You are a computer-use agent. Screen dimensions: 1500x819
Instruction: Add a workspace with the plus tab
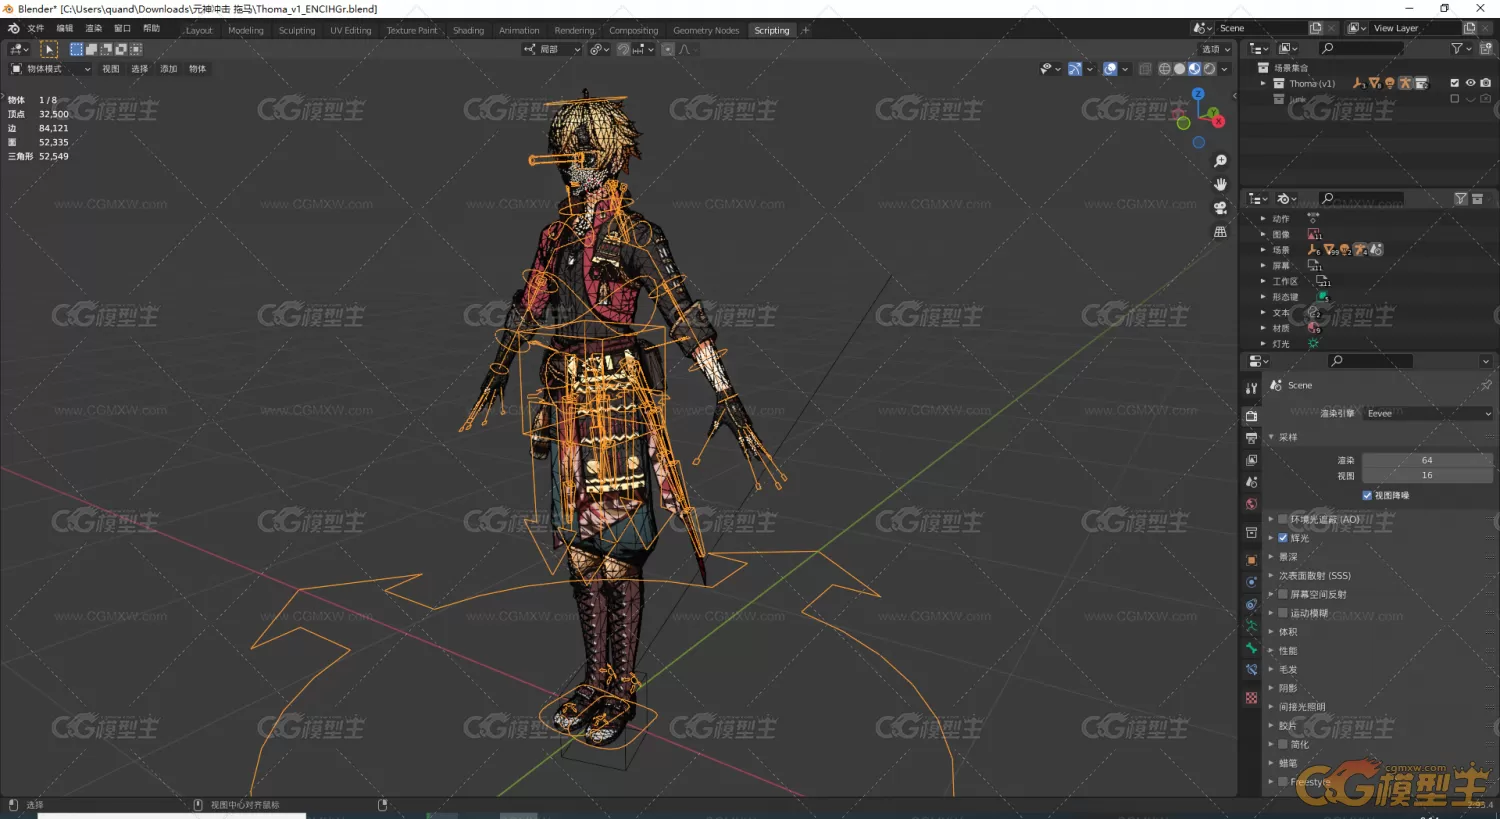[x=806, y=31]
